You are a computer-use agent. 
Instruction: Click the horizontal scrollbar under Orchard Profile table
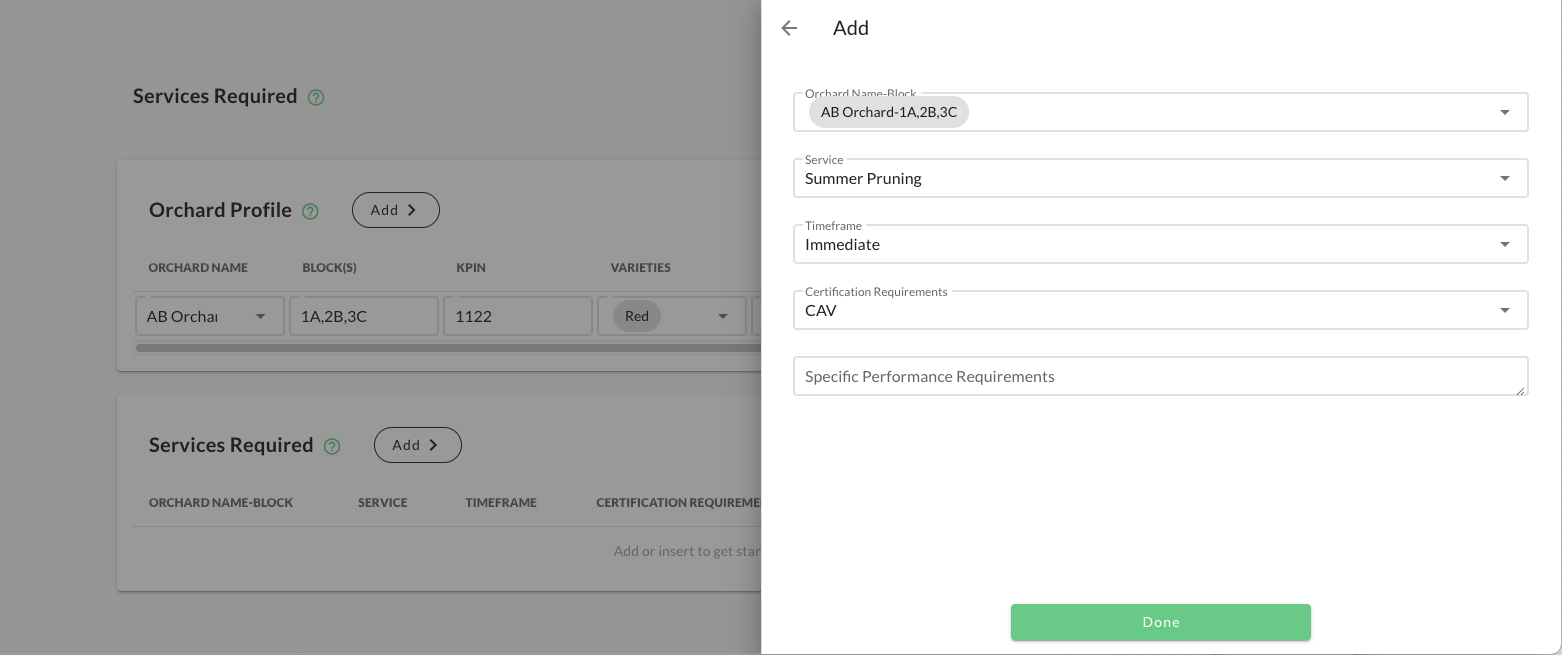coord(448,348)
